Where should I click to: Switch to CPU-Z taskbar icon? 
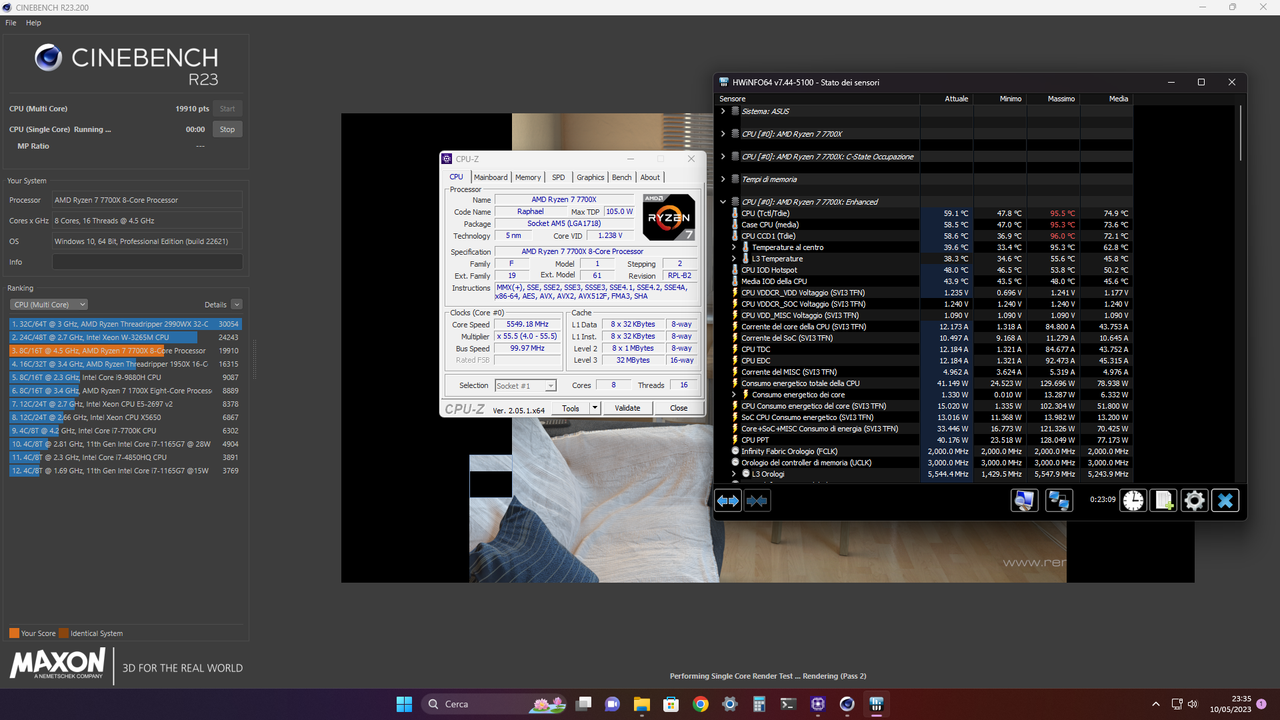(x=818, y=704)
